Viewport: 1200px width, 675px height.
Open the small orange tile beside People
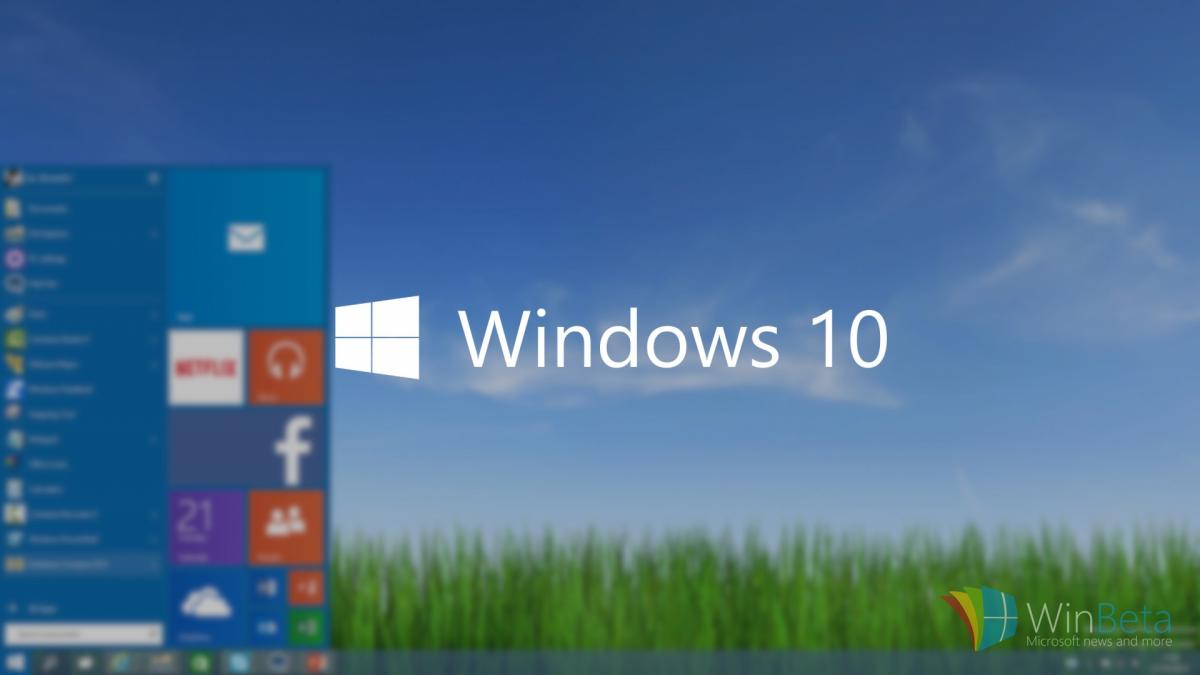point(306,586)
